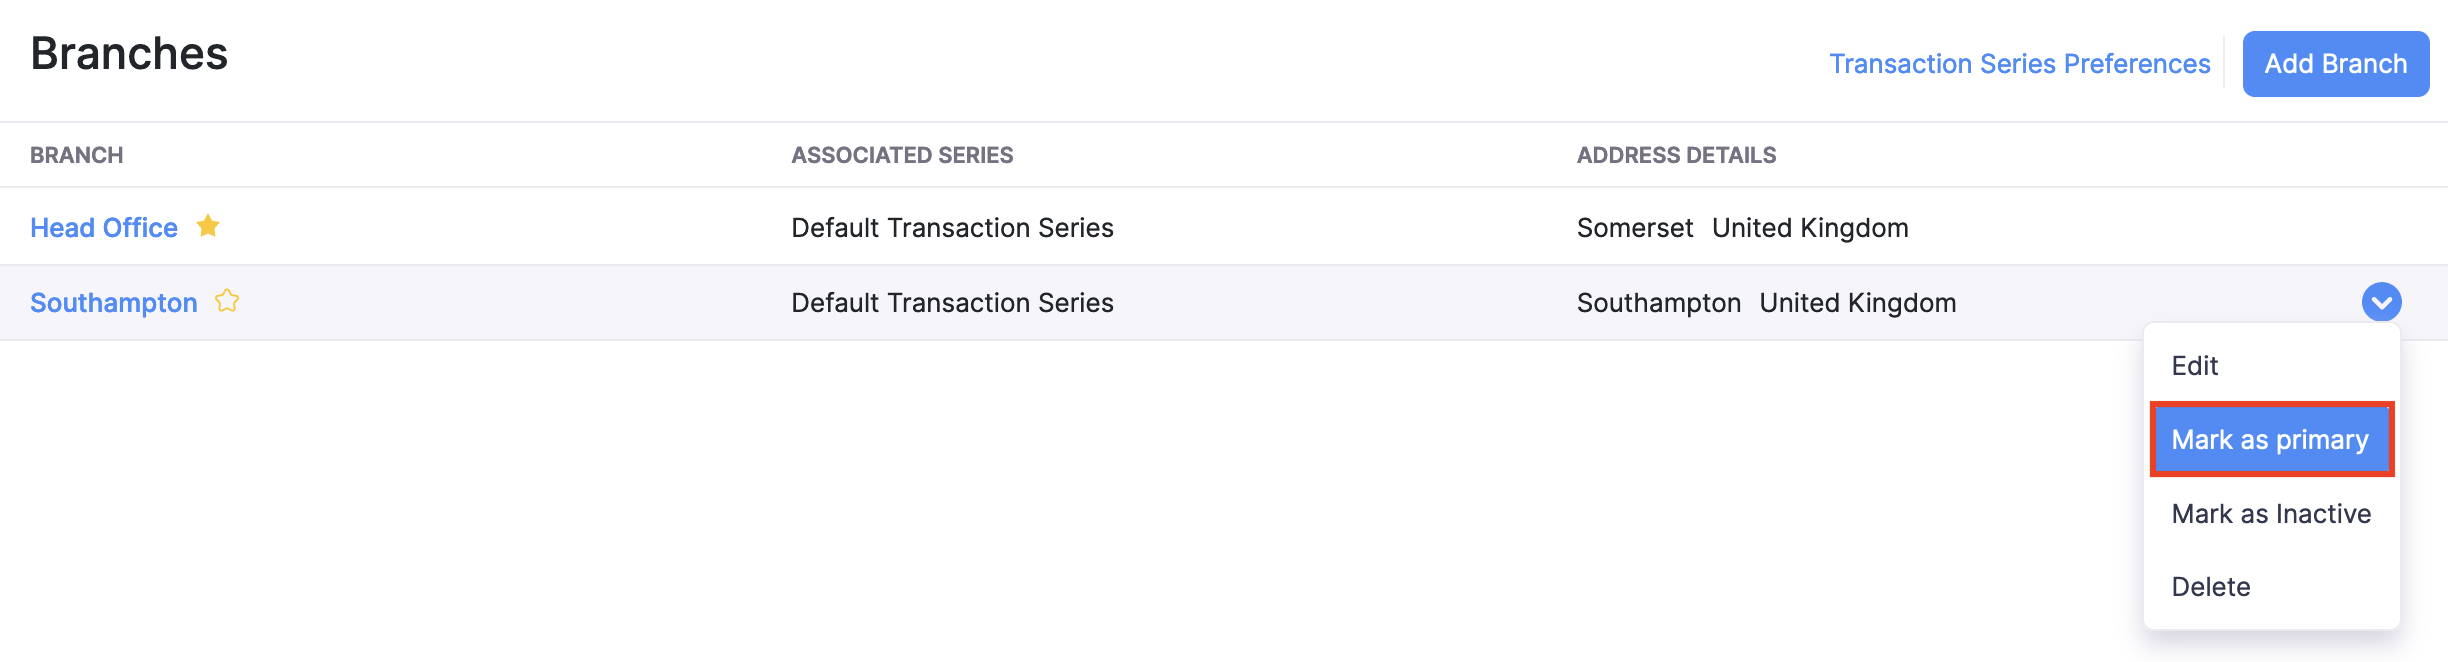Choose Edit from the dropdown menu
Screen dimensions: 2448x662
coord(2195,366)
